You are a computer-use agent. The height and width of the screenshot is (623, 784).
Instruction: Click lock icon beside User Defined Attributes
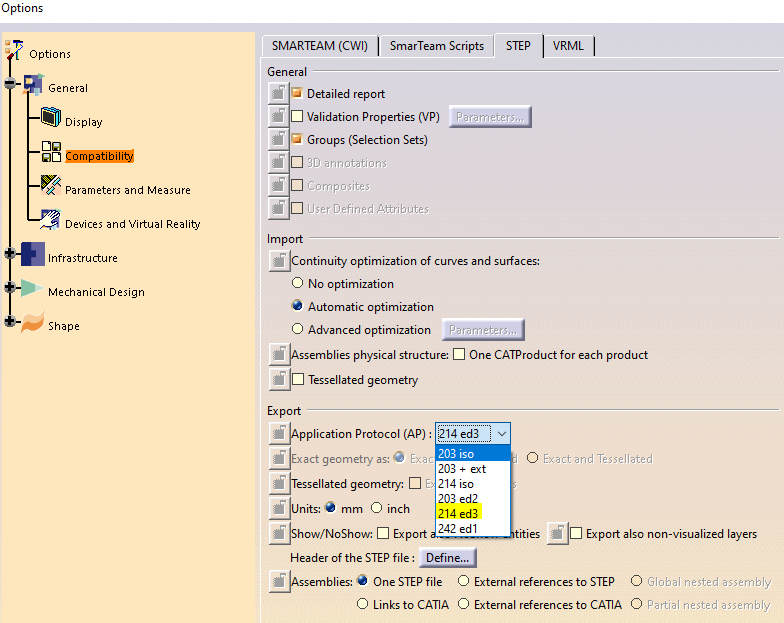[278, 208]
